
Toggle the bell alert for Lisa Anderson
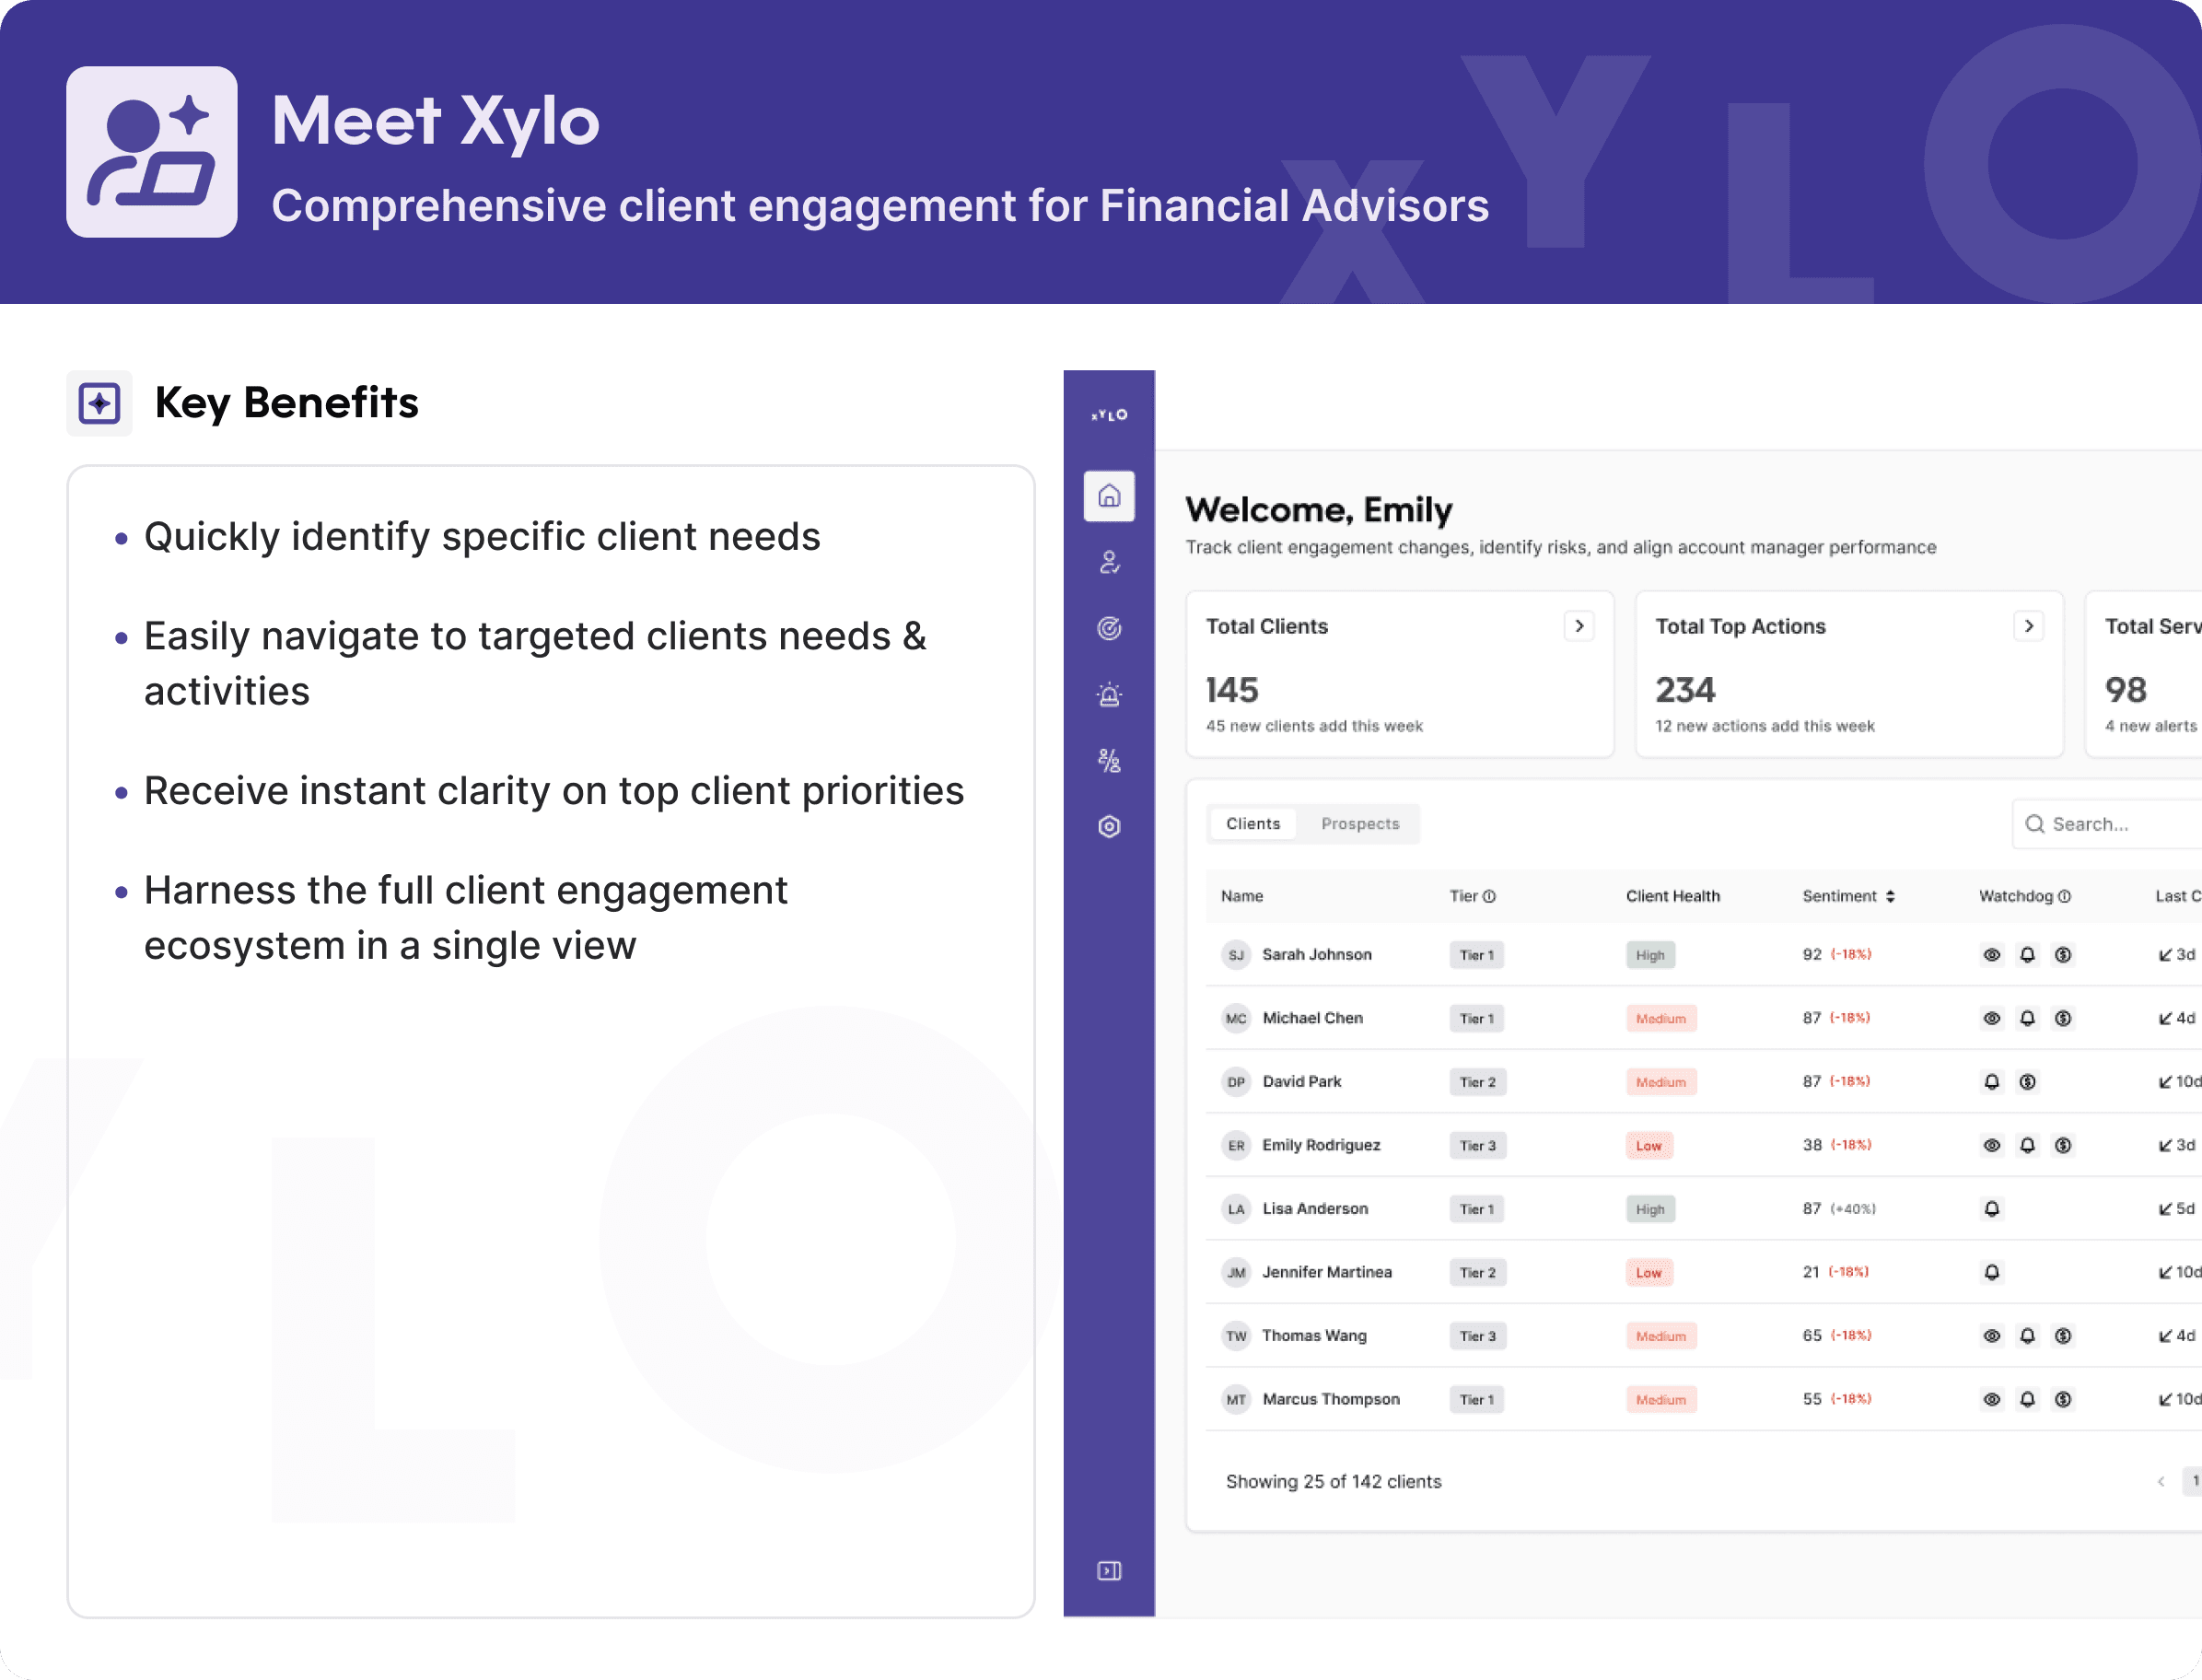(1991, 1209)
